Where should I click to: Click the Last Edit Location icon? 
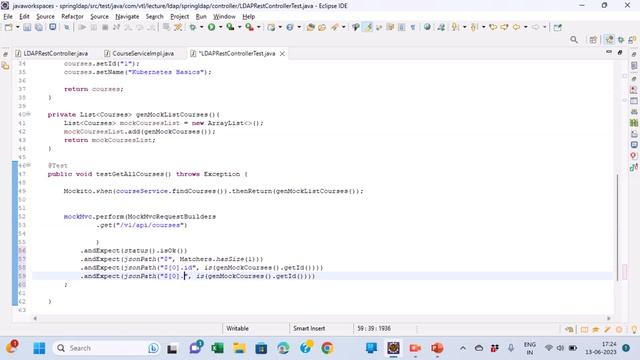coord(493,27)
